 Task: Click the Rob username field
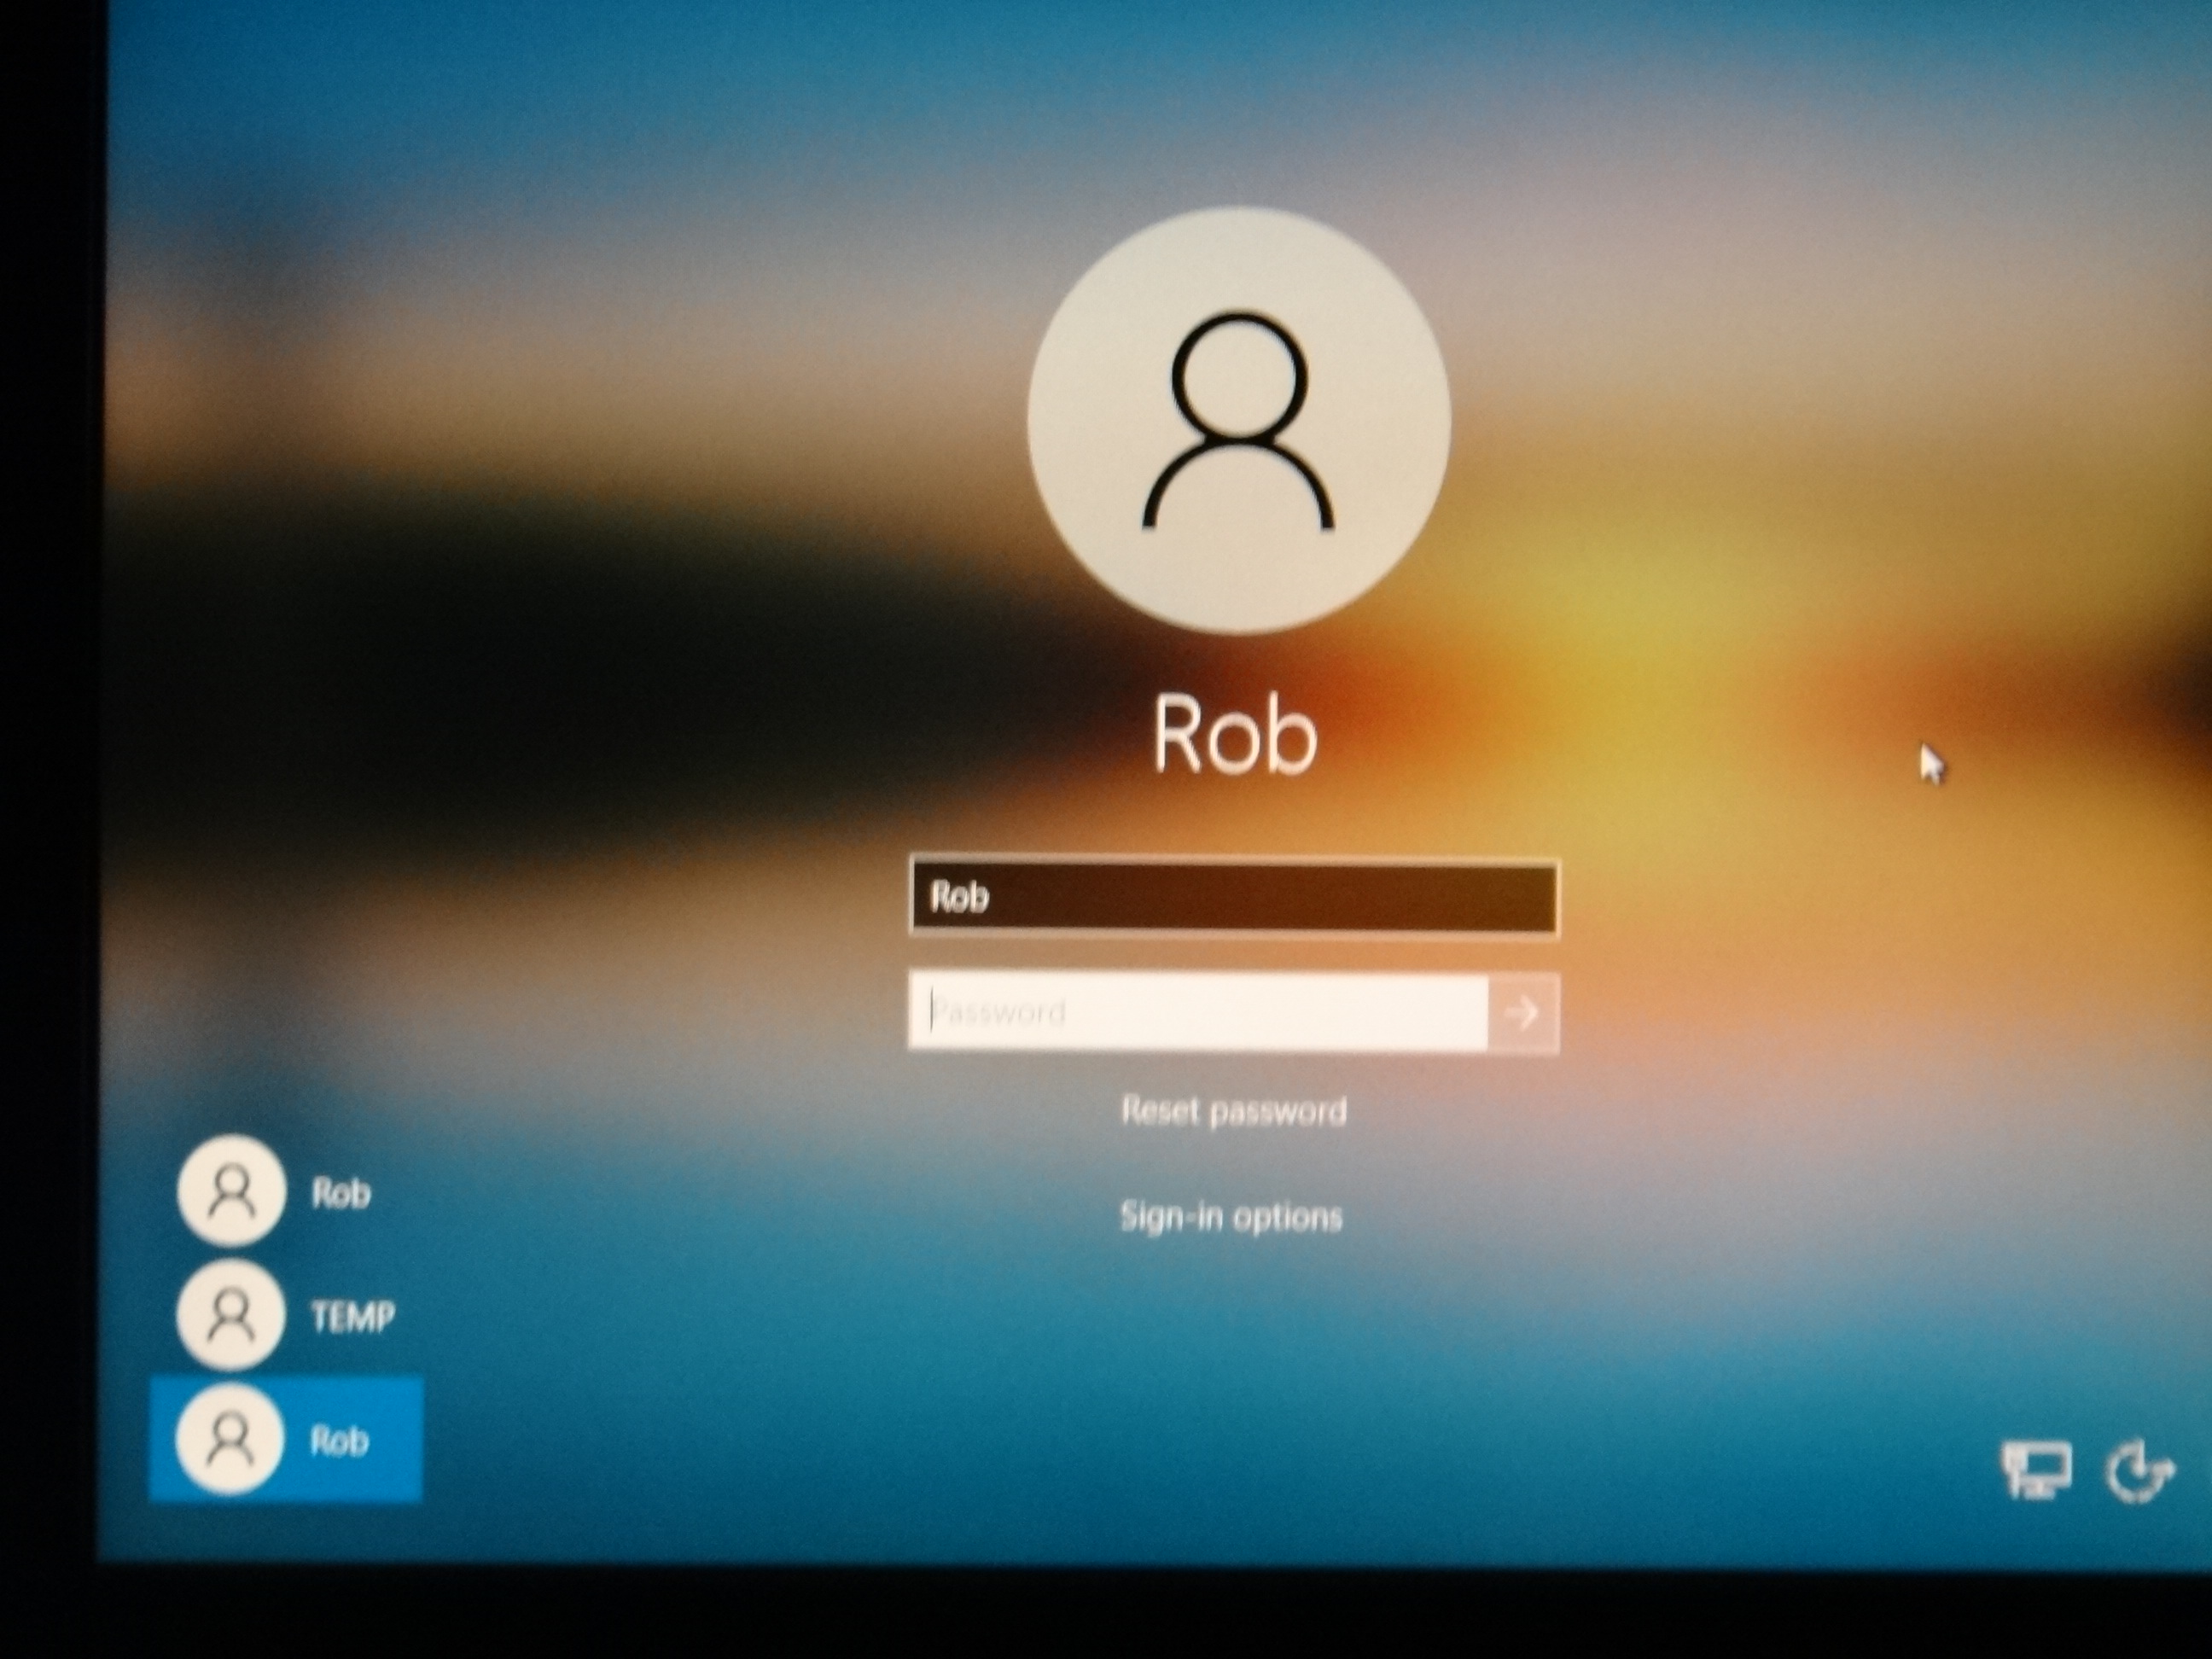[x=1233, y=897]
